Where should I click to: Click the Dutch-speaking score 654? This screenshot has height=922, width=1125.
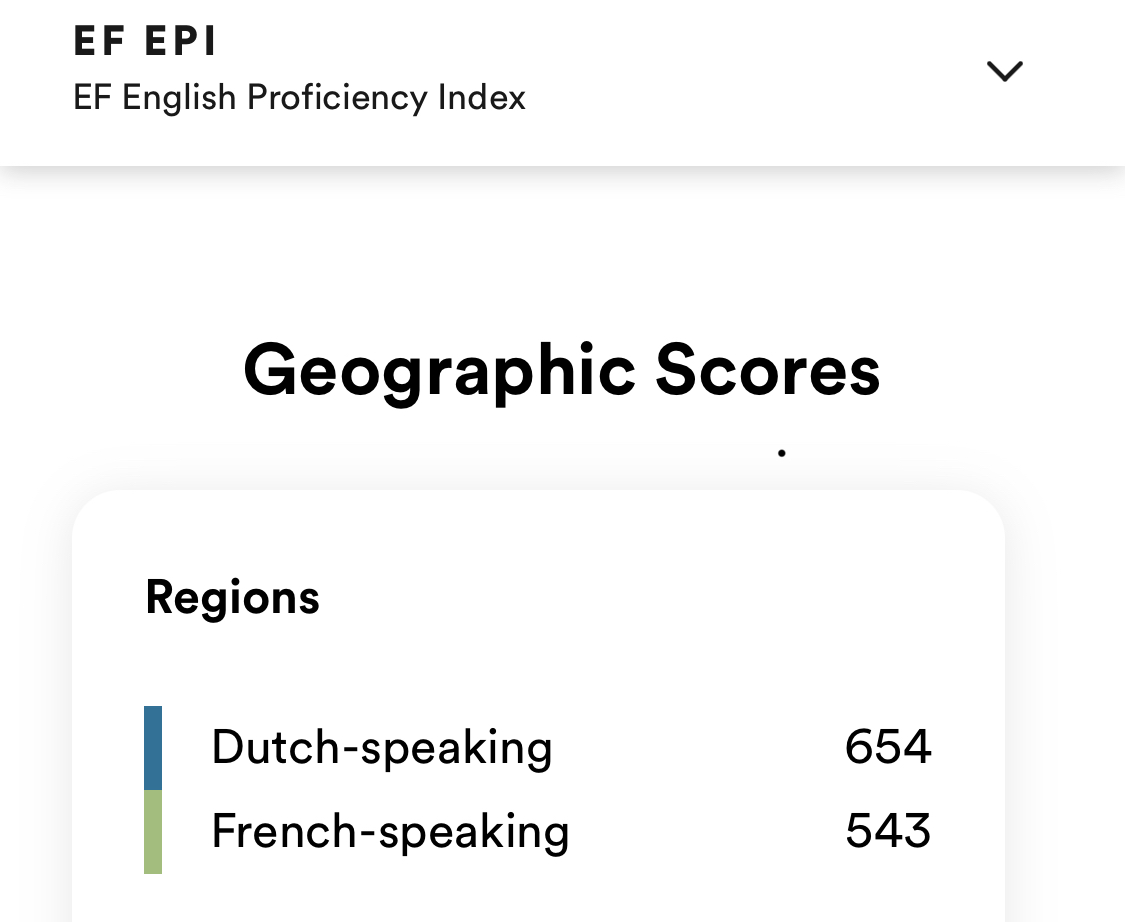[888, 748]
